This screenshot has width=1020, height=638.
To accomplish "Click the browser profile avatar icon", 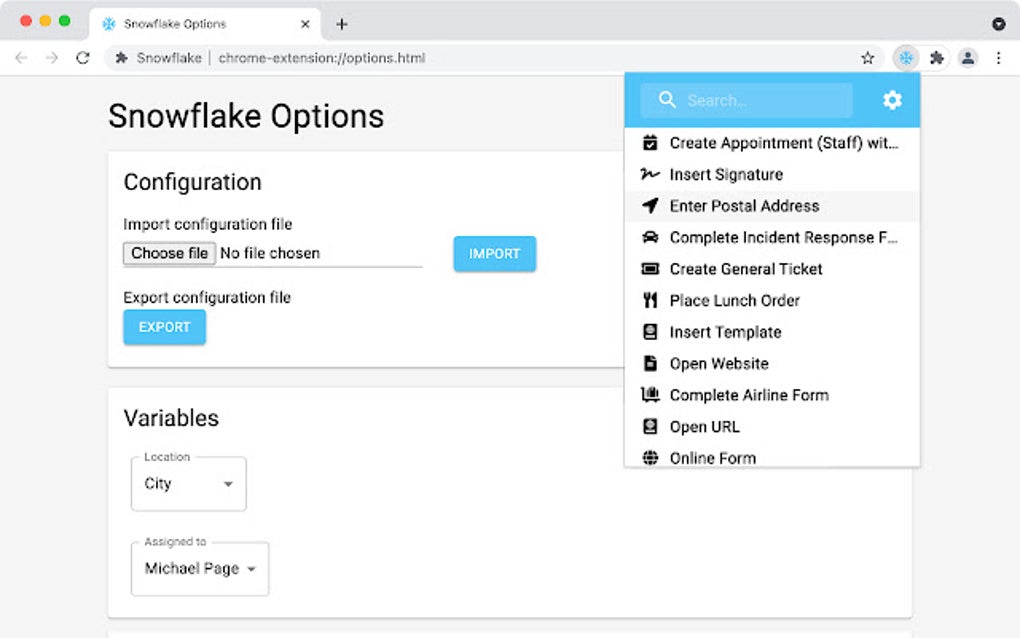I will click(x=967, y=58).
